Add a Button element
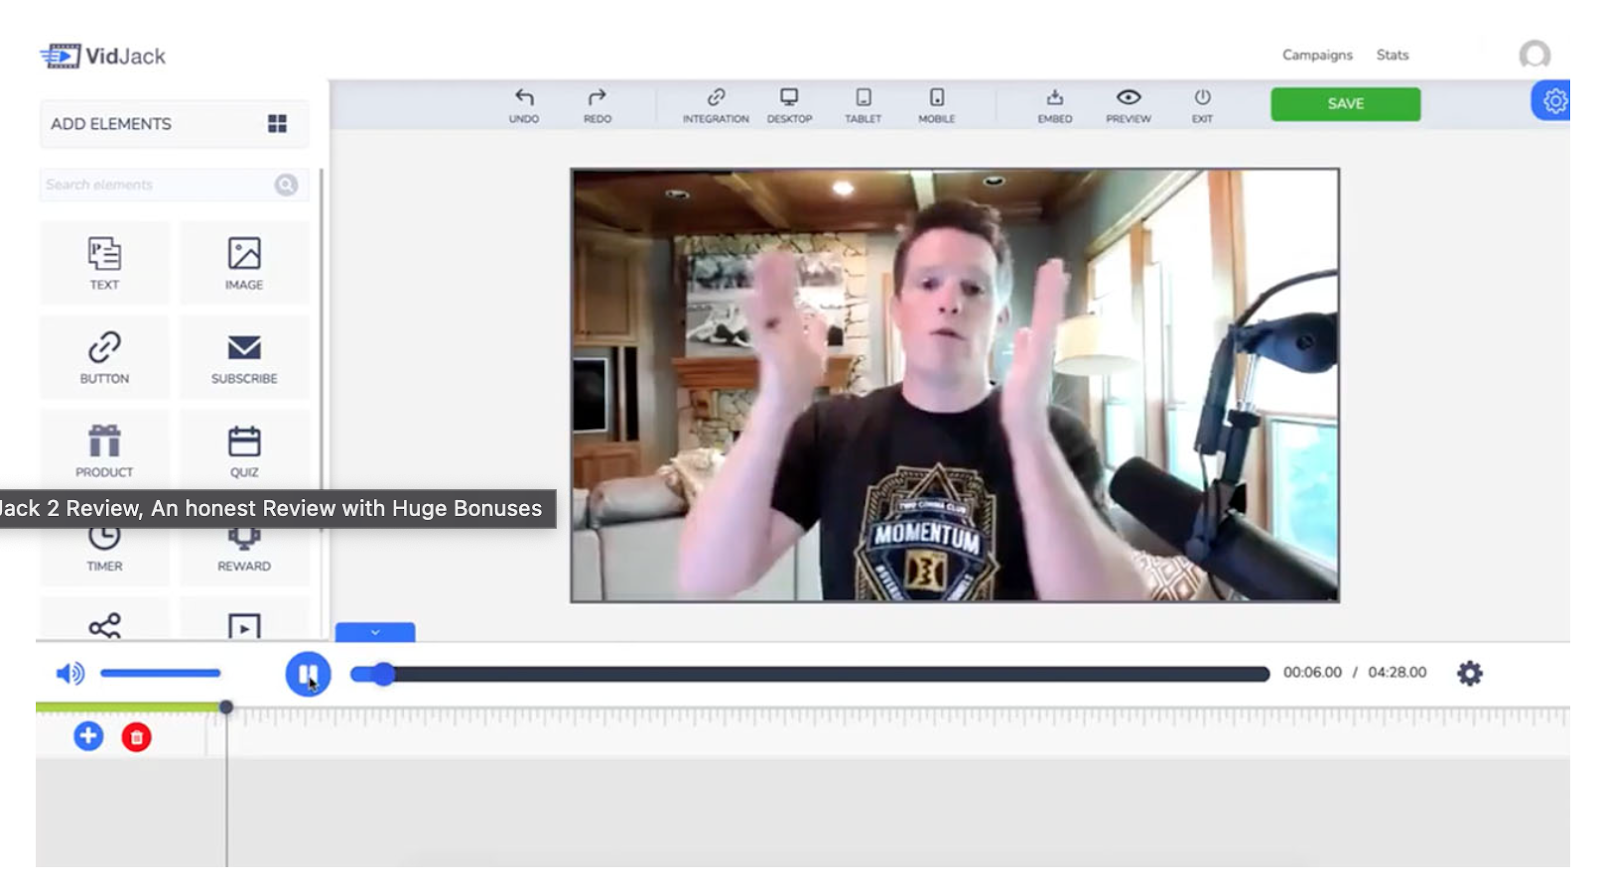Screen dimensions: 1600x887 click(x=104, y=357)
